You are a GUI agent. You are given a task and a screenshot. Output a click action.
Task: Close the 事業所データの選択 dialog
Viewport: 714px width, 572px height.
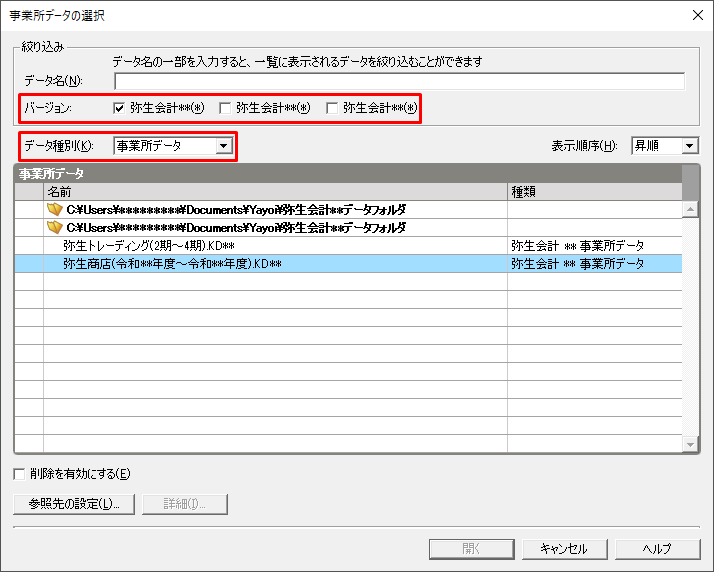pos(698,15)
